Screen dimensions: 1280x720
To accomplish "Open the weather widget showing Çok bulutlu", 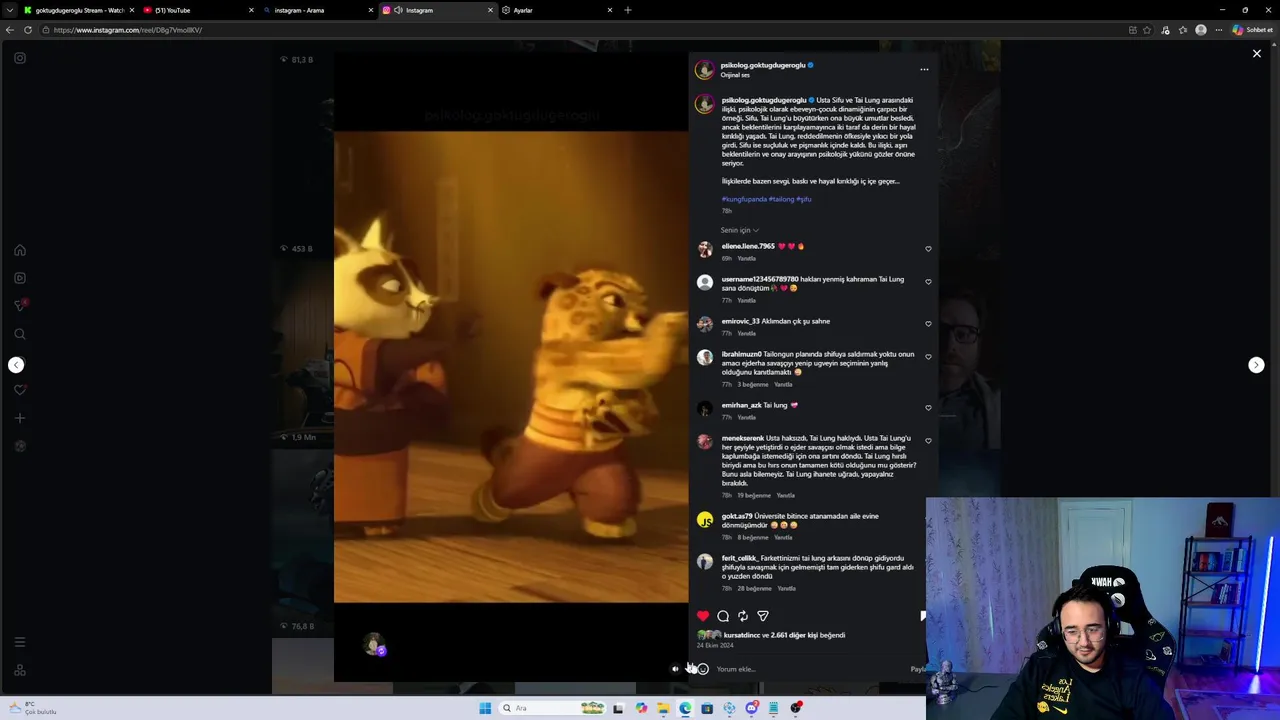I will (x=35, y=708).
